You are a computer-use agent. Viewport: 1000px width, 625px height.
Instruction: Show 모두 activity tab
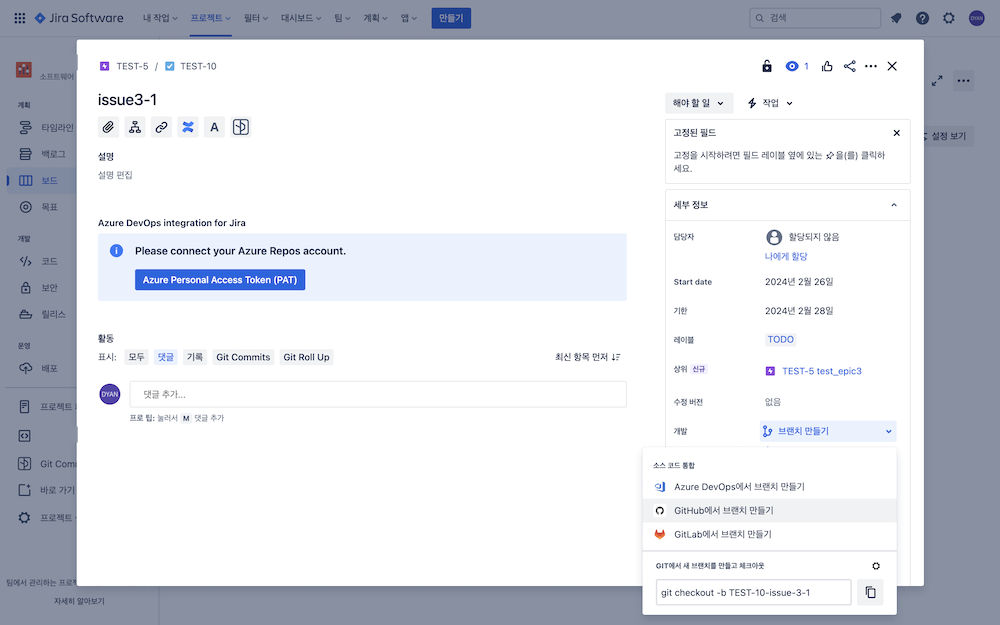pyautogui.click(x=136, y=357)
